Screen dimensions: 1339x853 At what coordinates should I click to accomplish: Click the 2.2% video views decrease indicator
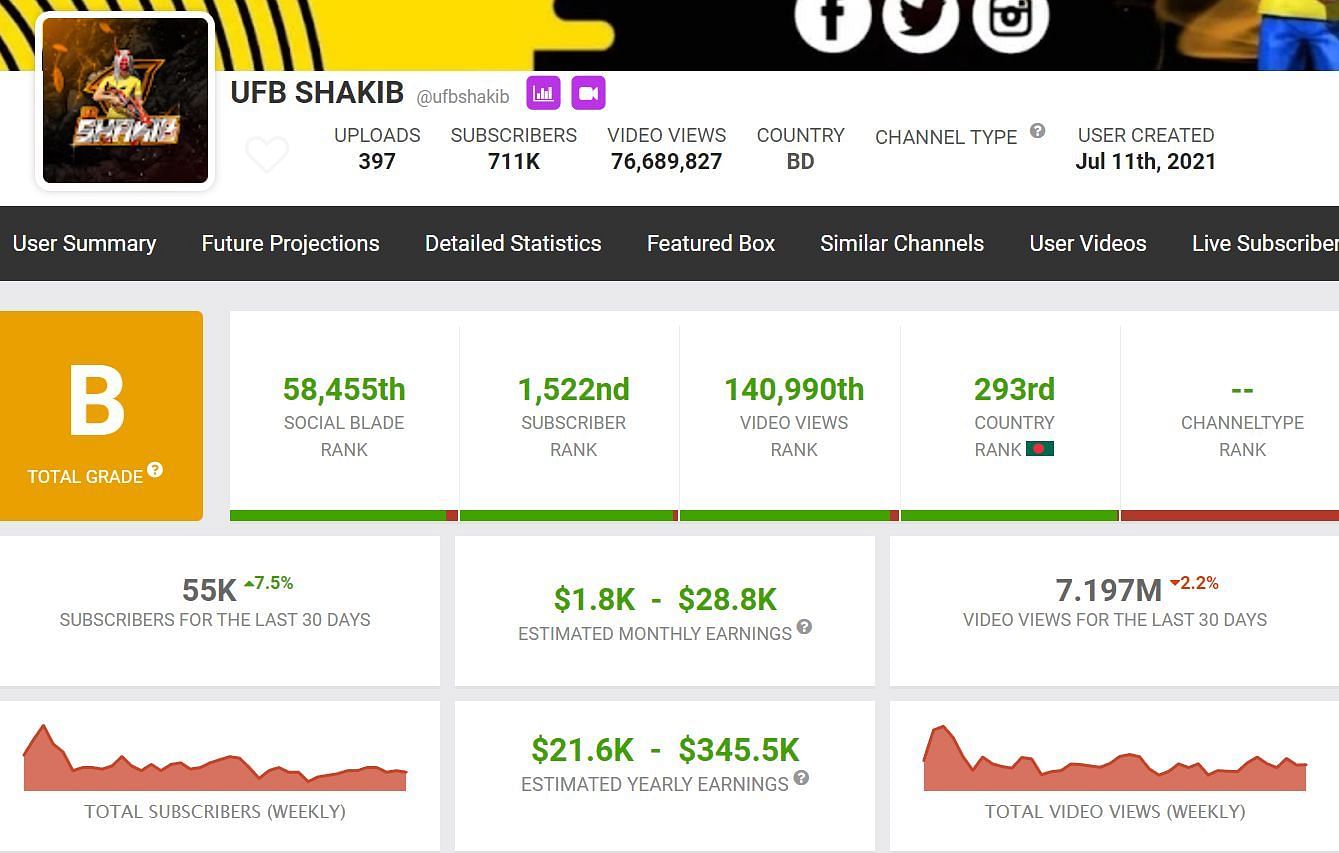(x=1194, y=583)
